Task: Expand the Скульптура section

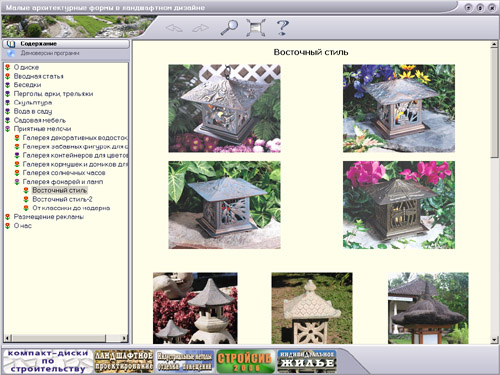Action: (33, 103)
